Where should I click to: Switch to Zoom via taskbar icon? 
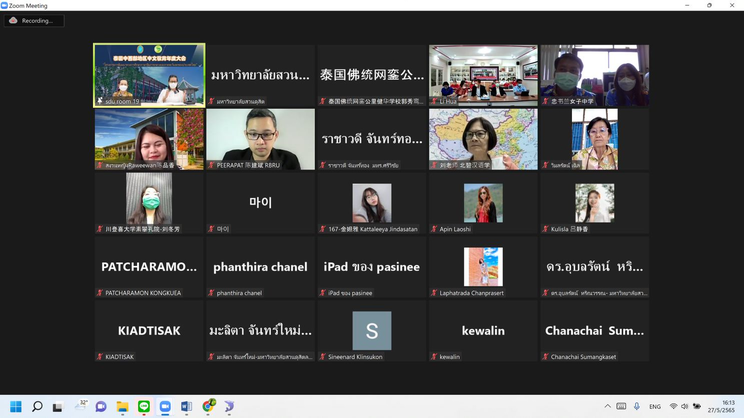coord(165,407)
